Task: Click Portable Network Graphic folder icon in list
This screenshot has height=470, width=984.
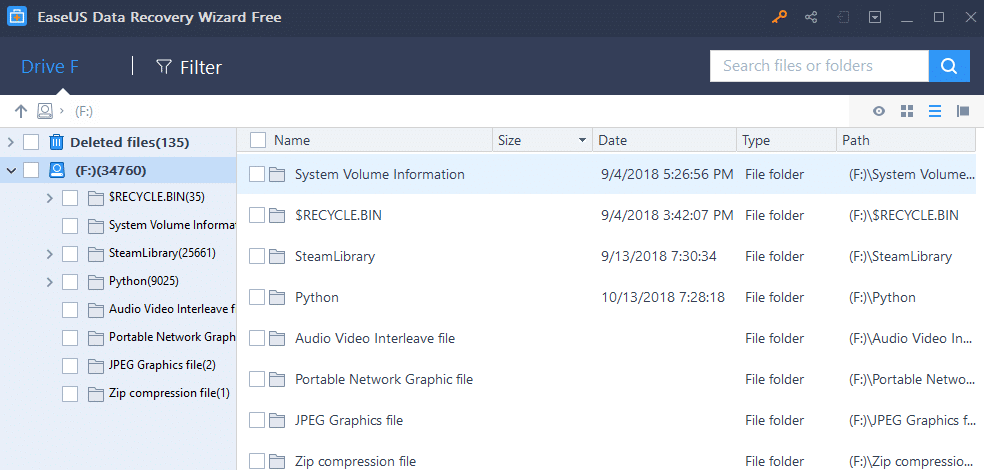Action: coord(277,380)
